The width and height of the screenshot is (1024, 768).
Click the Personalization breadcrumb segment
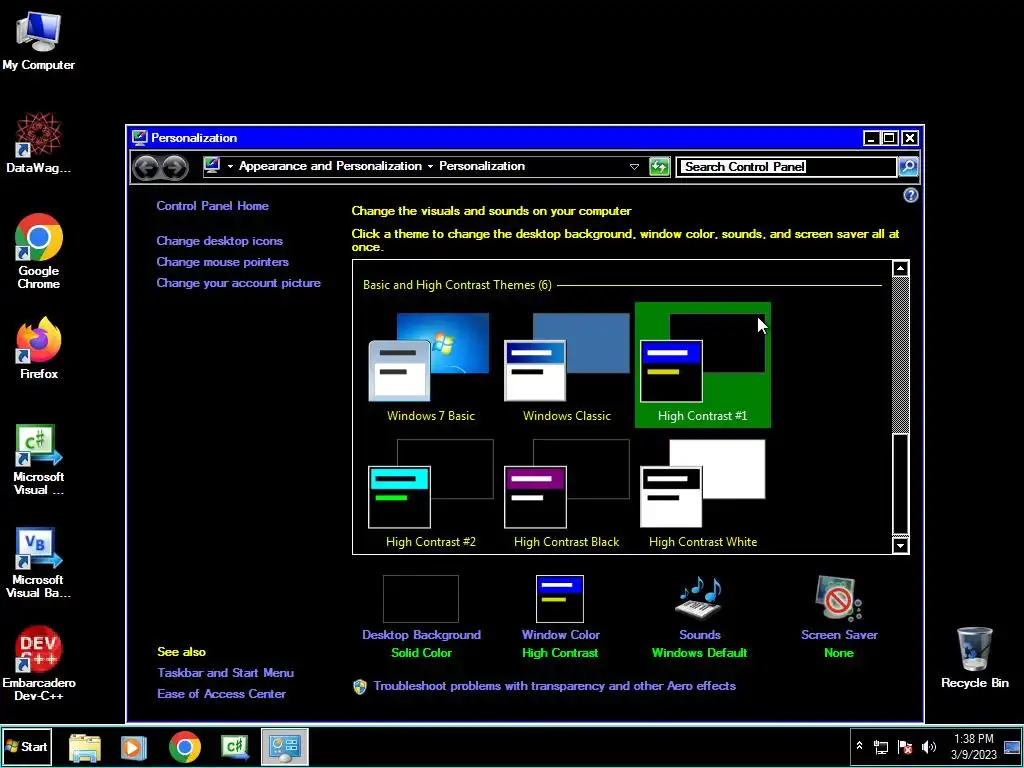tap(482, 166)
